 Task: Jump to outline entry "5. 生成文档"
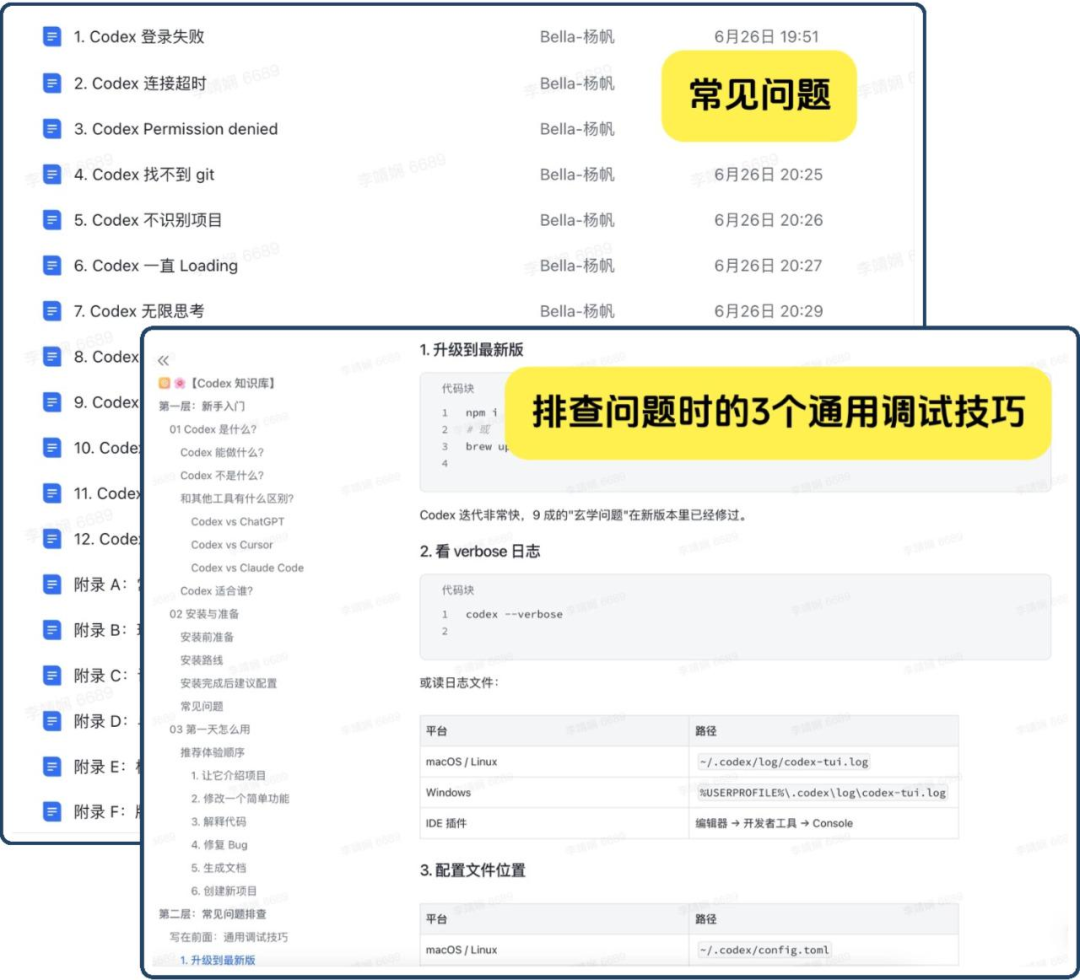click(218, 867)
